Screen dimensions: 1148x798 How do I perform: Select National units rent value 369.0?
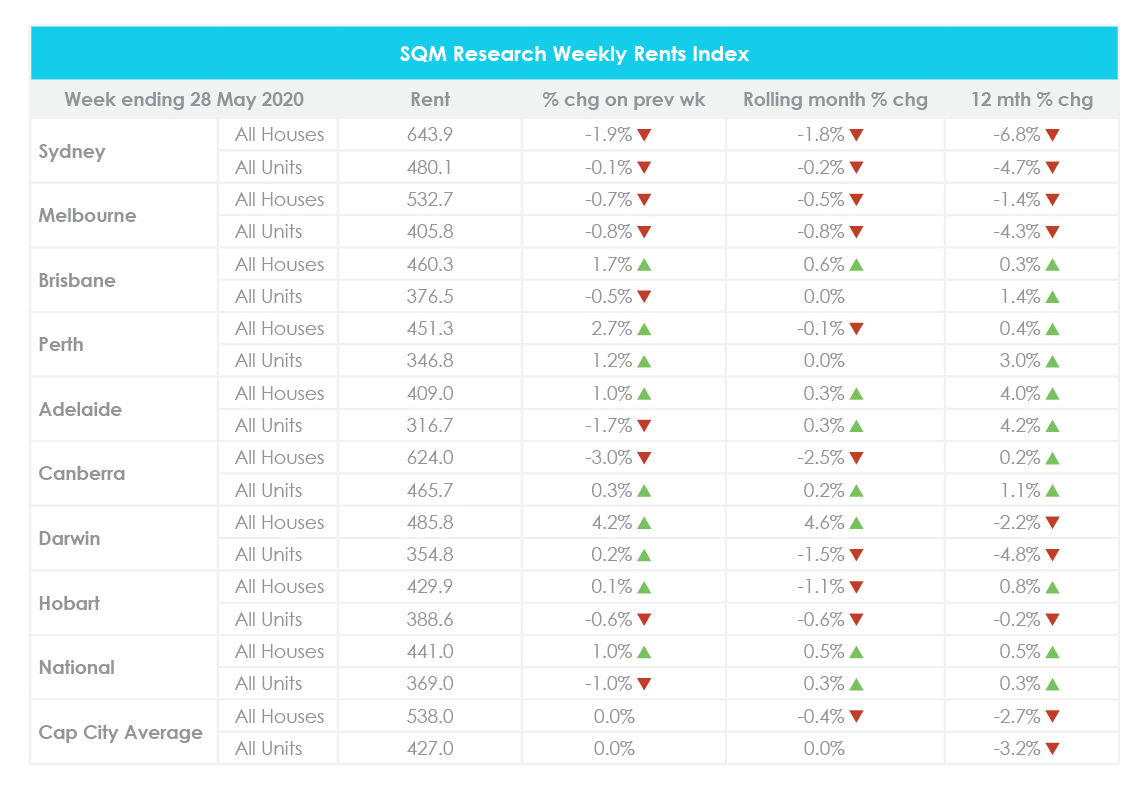(430, 684)
